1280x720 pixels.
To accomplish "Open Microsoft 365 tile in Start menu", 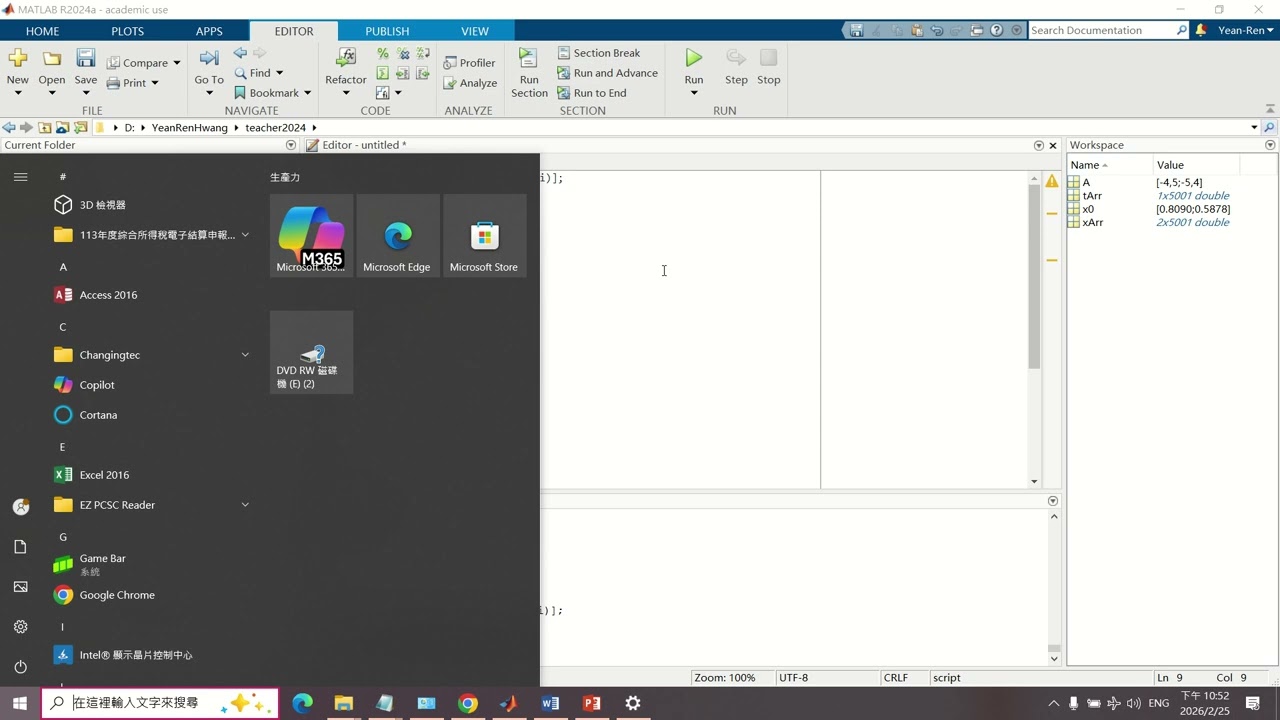I will [x=311, y=235].
